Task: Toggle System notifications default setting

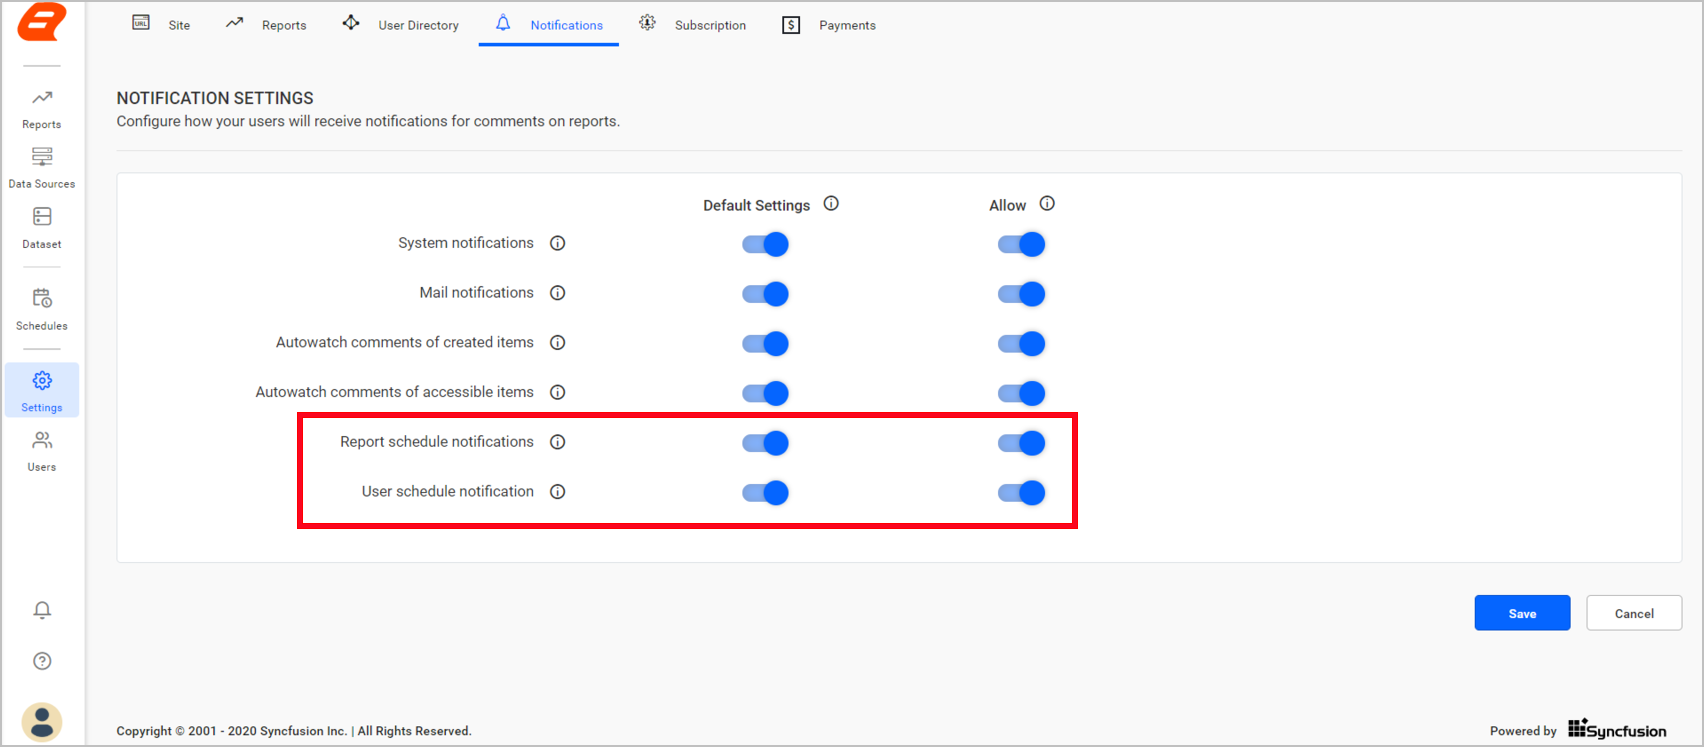Action: 766,244
